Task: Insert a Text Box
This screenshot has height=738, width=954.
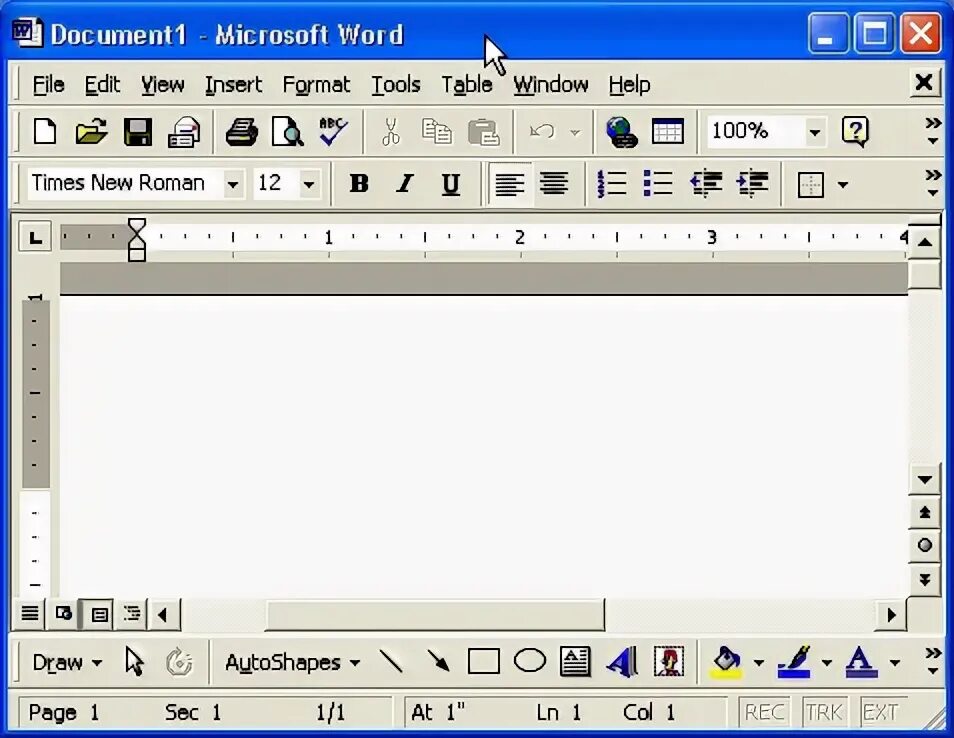Action: (575, 661)
